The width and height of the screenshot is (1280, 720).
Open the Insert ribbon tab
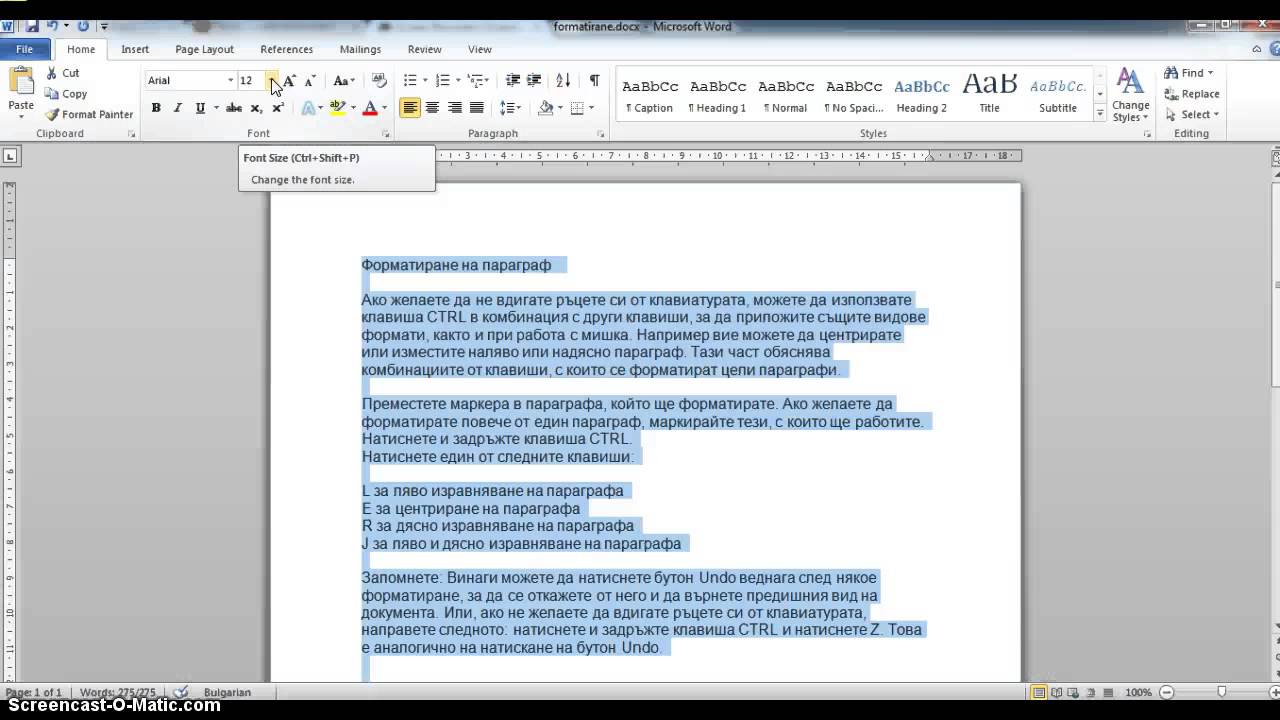(x=135, y=49)
